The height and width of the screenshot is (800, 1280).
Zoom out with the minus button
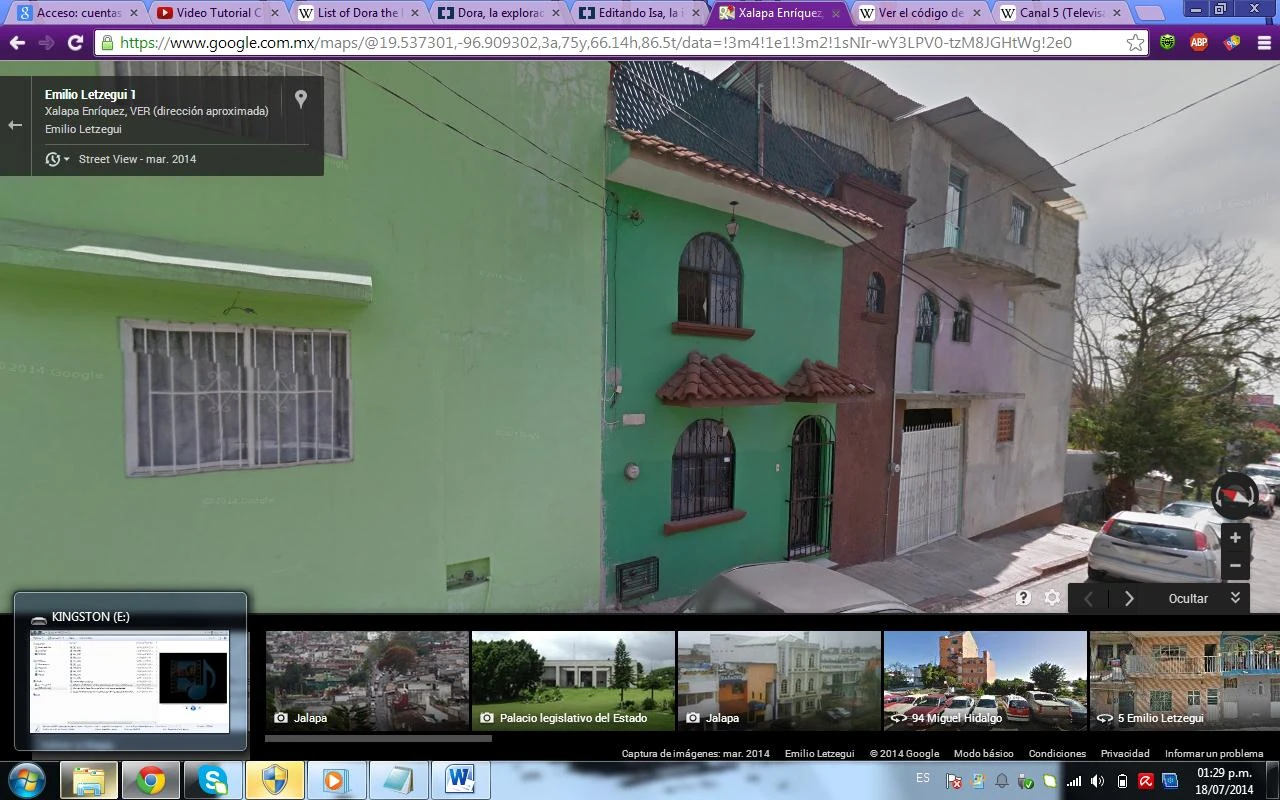pyautogui.click(x=1235, y=566)
